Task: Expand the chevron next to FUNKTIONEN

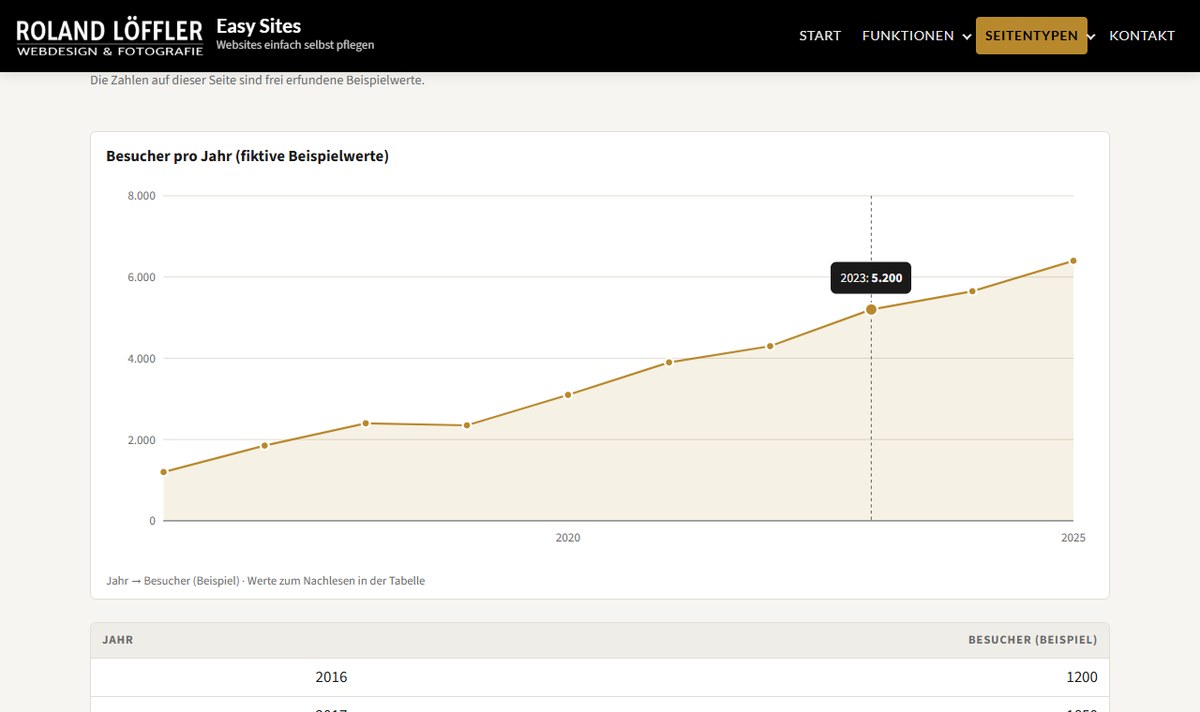Action: (x=967, y=37)
